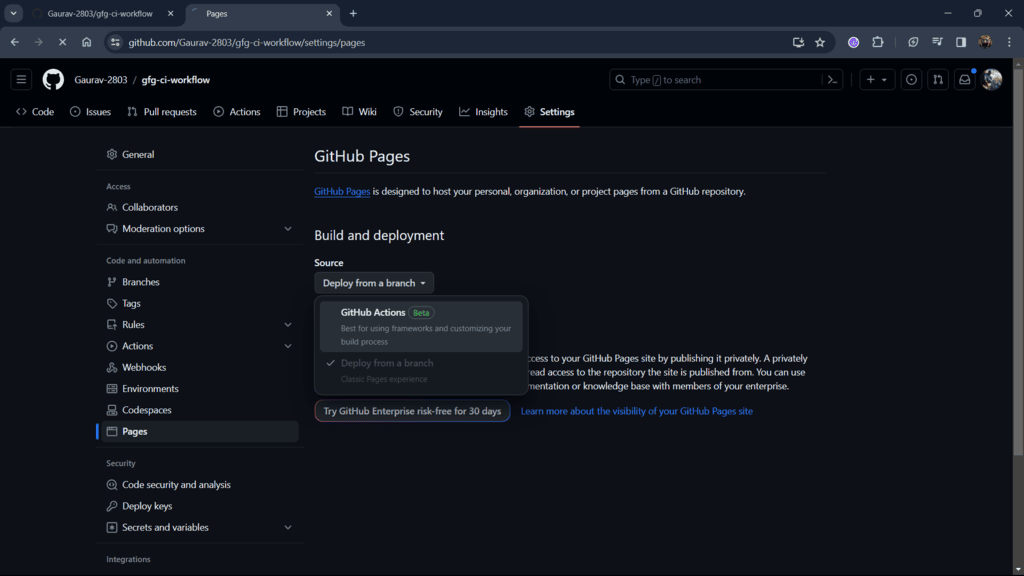This screenshot has height=576, width=1024.
Task: Open Chrome profile avatar in toolbar
Action: point(985,42)
